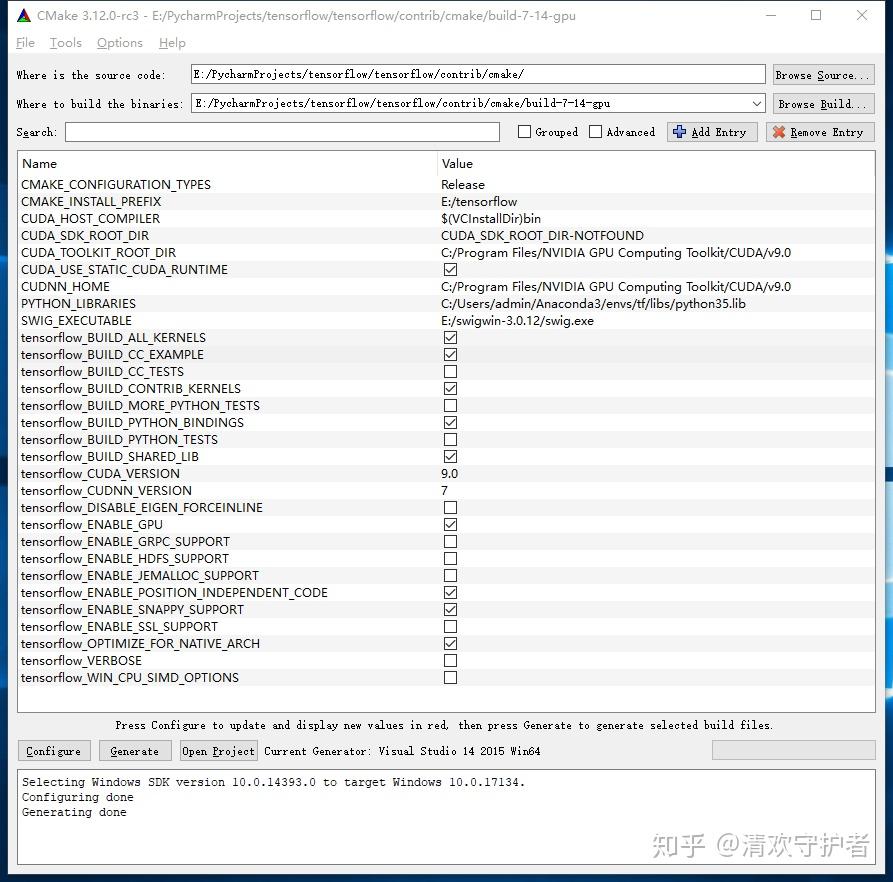
Task: Open the Options menu
Action: tap(120, 43)
